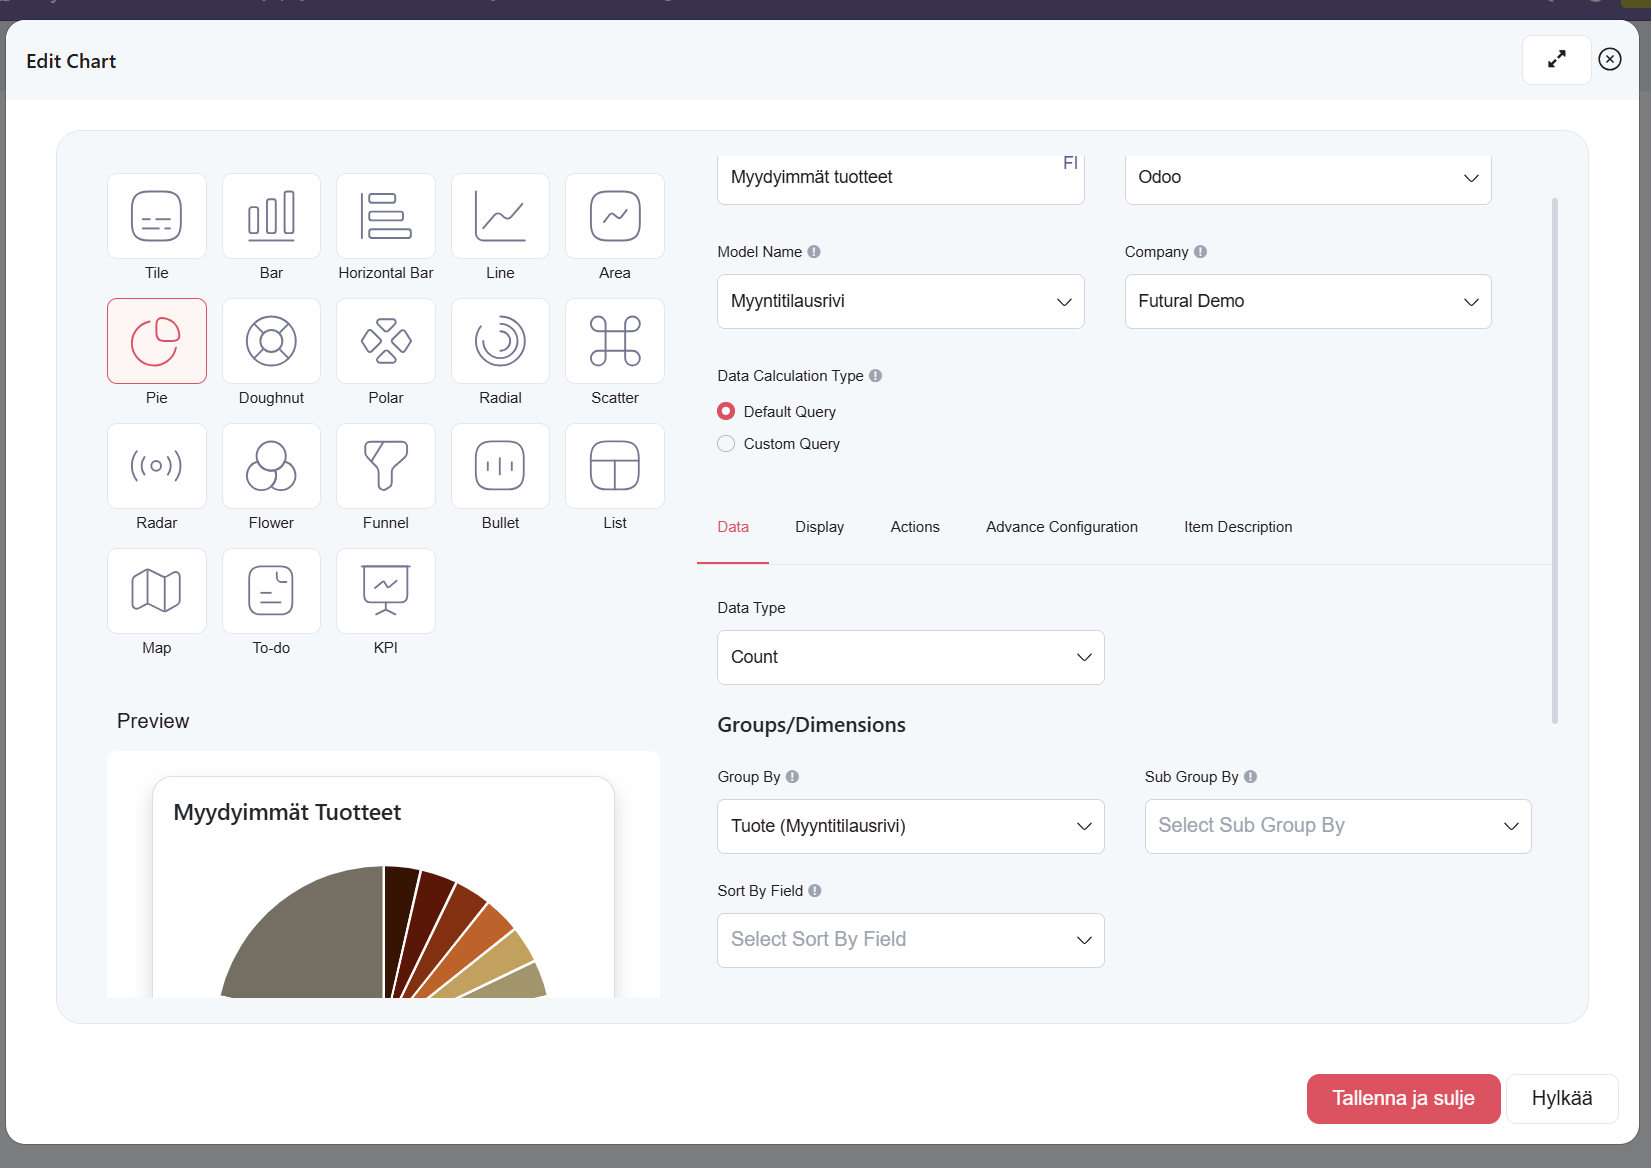Switch to the KPI chart type

(x=385, y=591)
